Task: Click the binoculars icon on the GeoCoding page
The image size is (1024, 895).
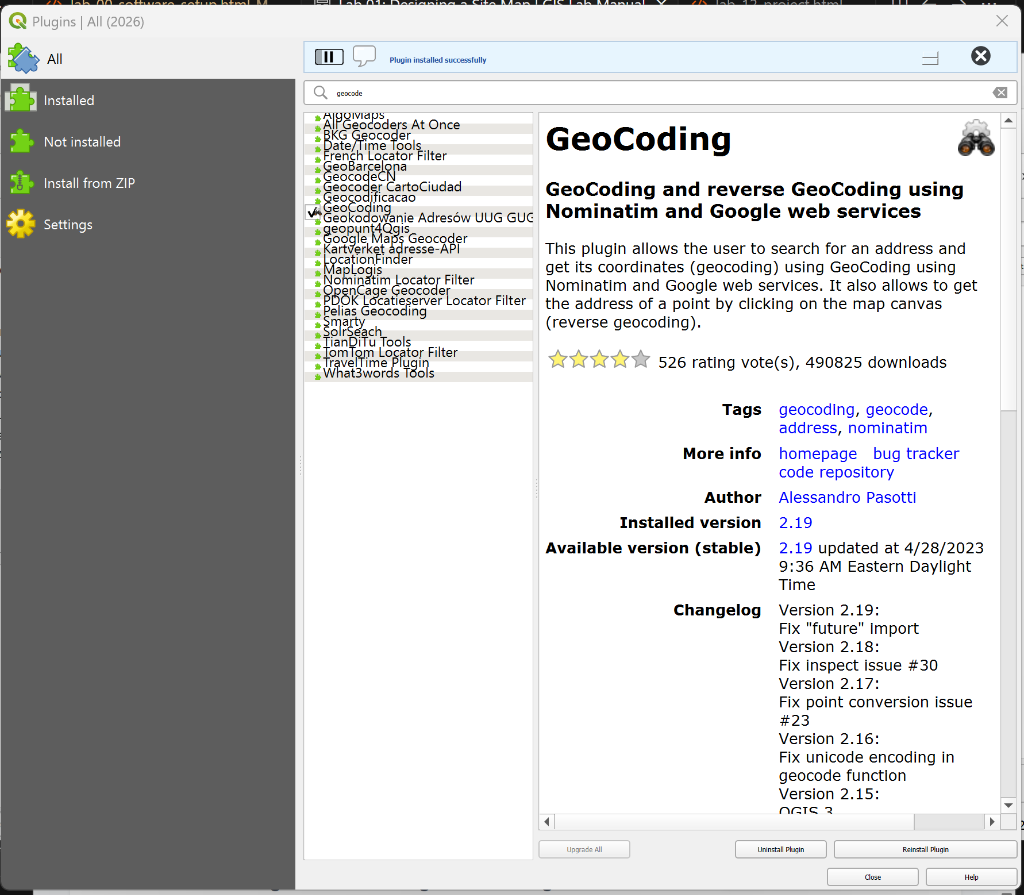Action: (x=975, y=138)
